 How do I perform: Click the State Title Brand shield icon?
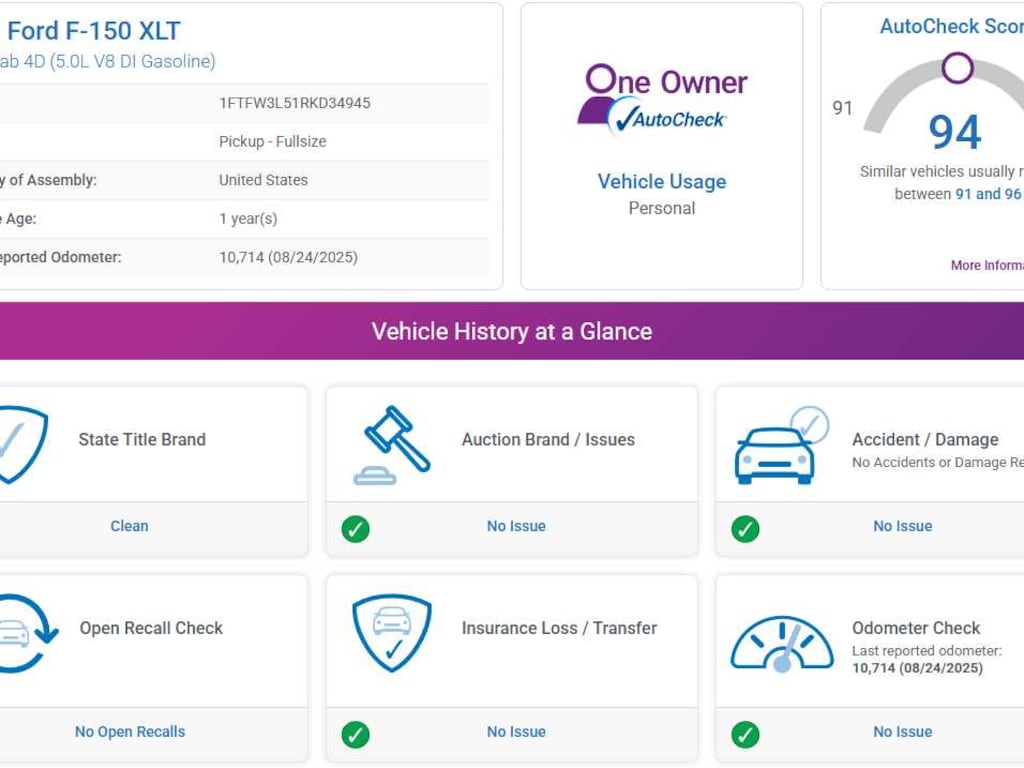pos(20,444)
